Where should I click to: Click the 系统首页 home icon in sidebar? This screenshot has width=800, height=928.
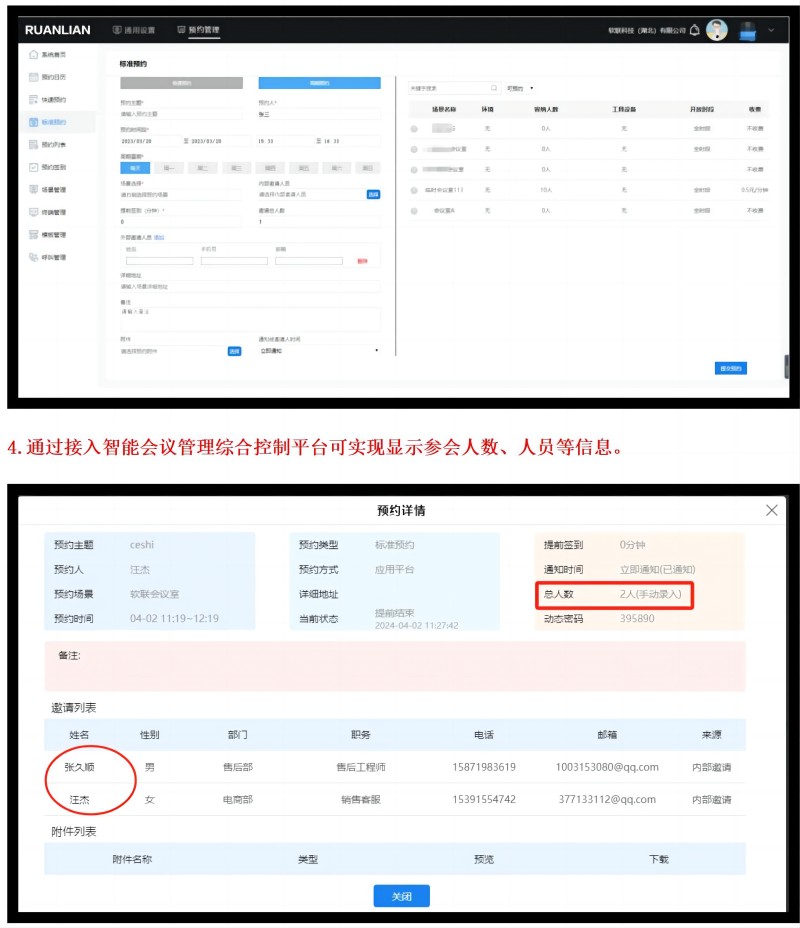[x=34, y=54]
